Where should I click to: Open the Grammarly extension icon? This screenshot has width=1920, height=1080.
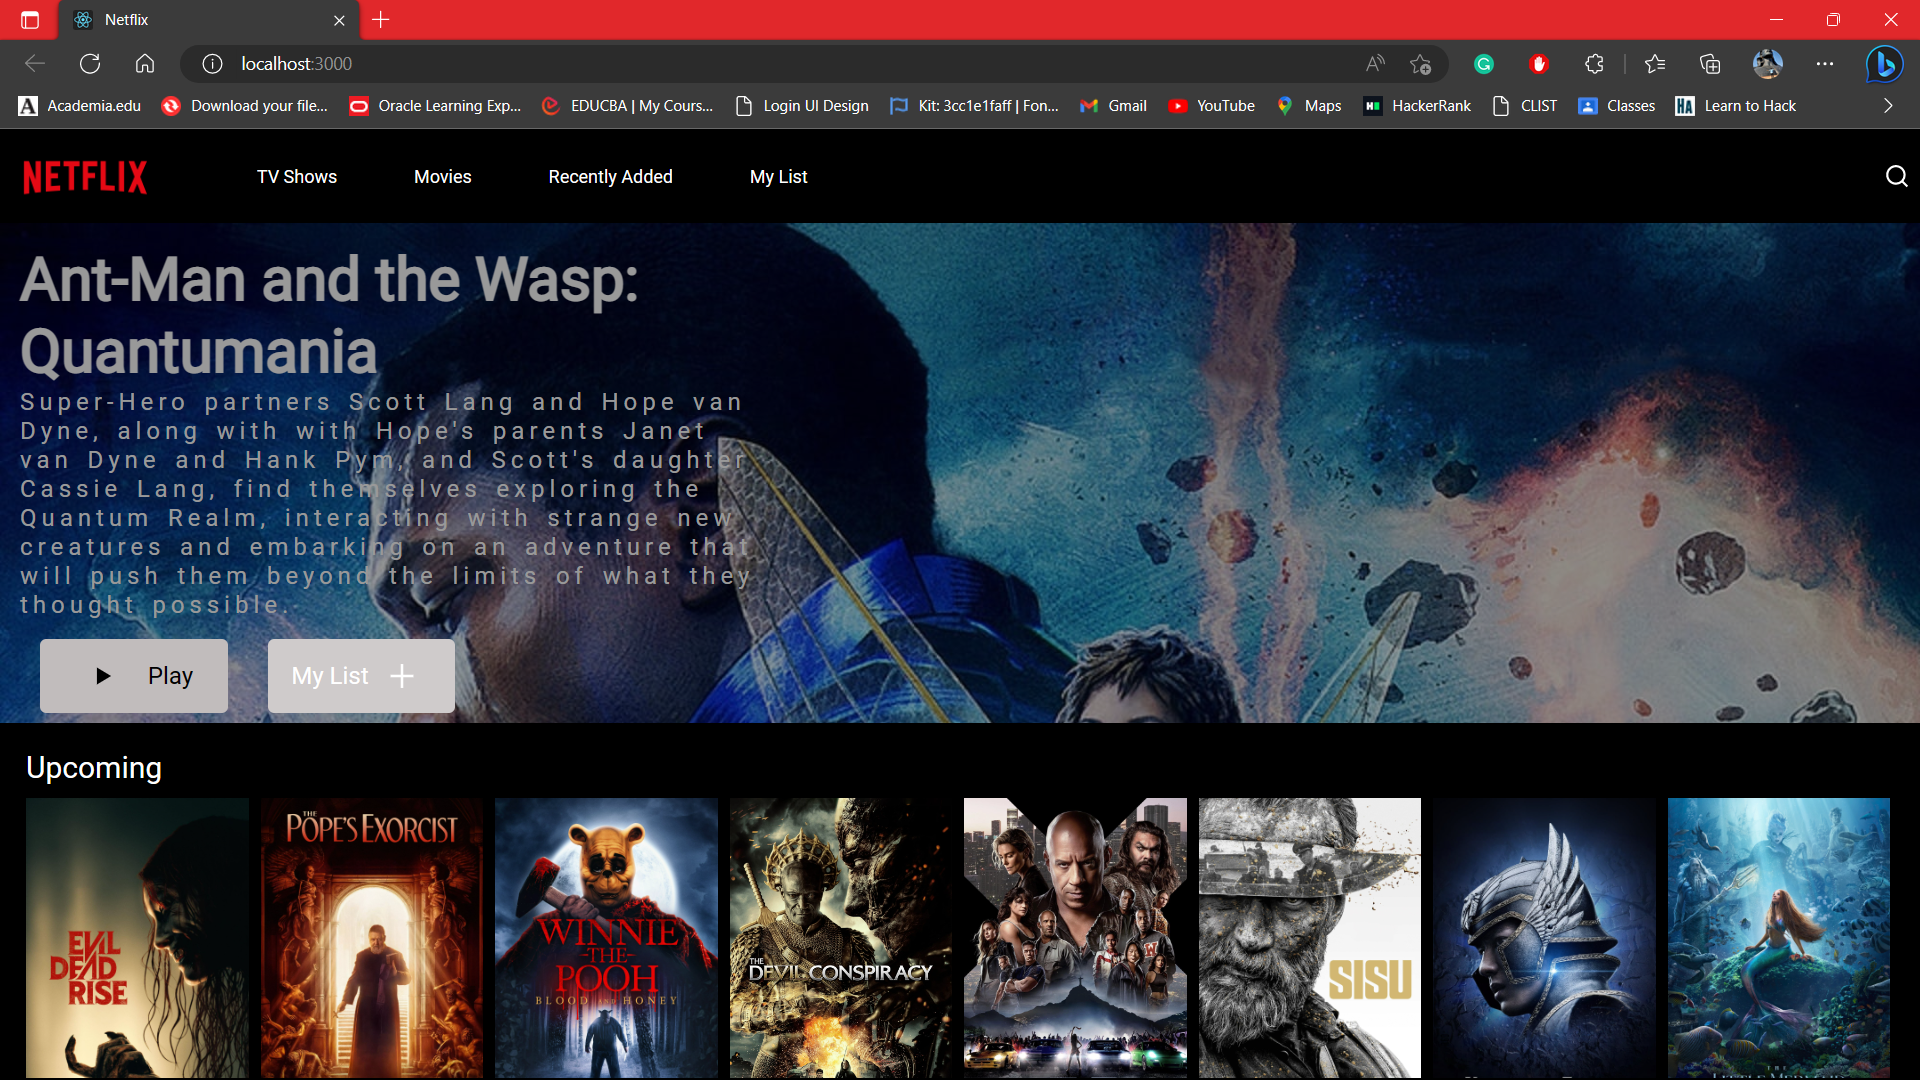1483,63
